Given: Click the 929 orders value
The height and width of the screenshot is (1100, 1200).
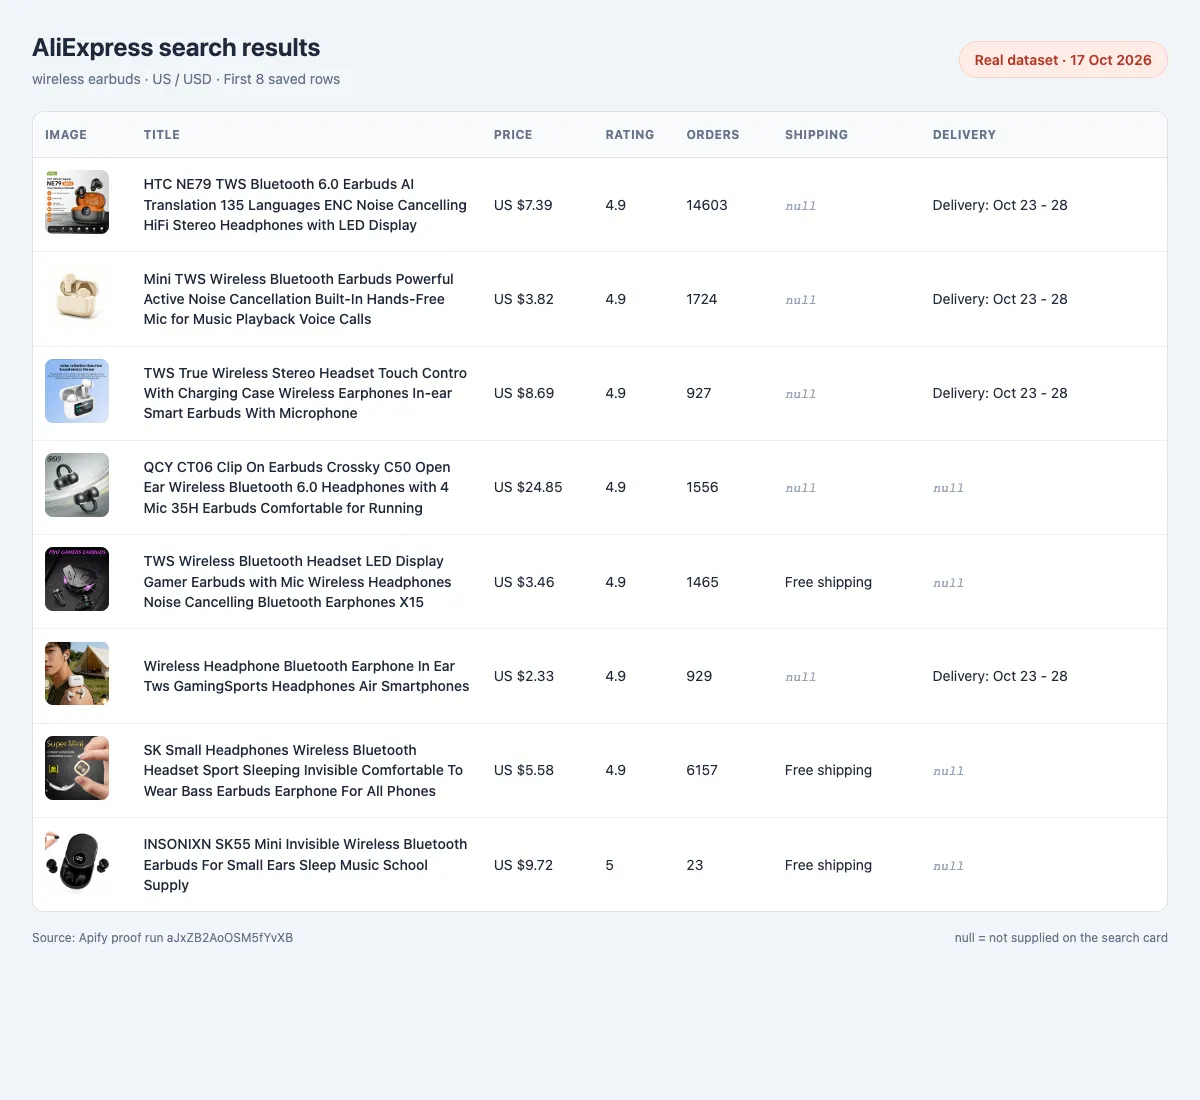Looking at the screenshot, I should (699, 676).
